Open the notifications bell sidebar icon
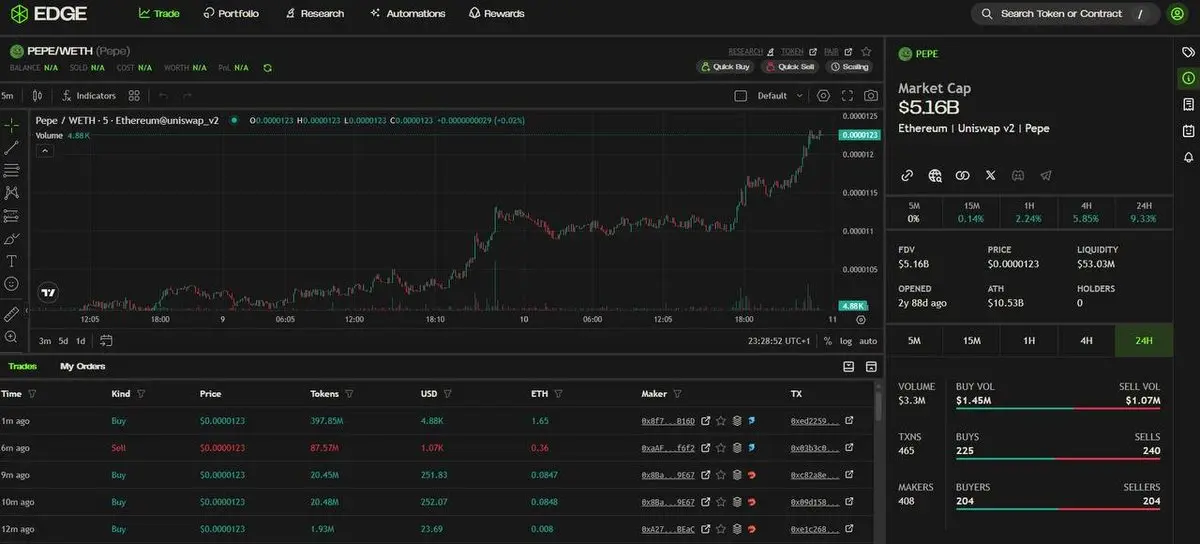Viewport: 1200px width, 544px height. [x=1188, y=157]
